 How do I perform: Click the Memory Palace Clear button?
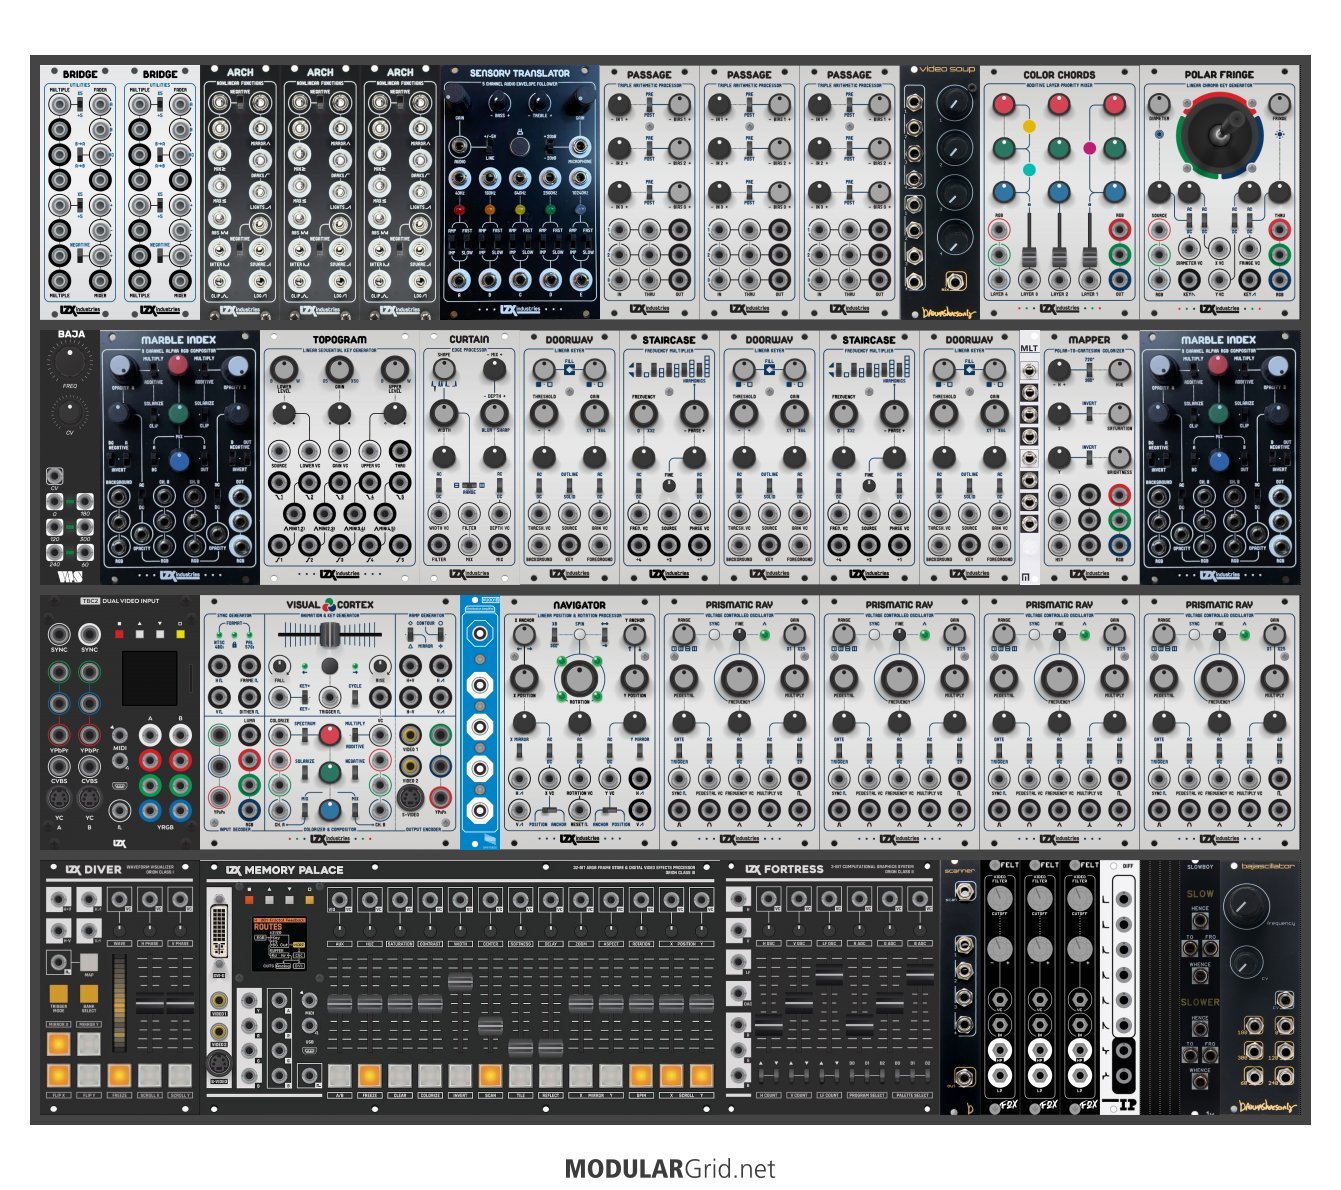tap(399, 1076)
